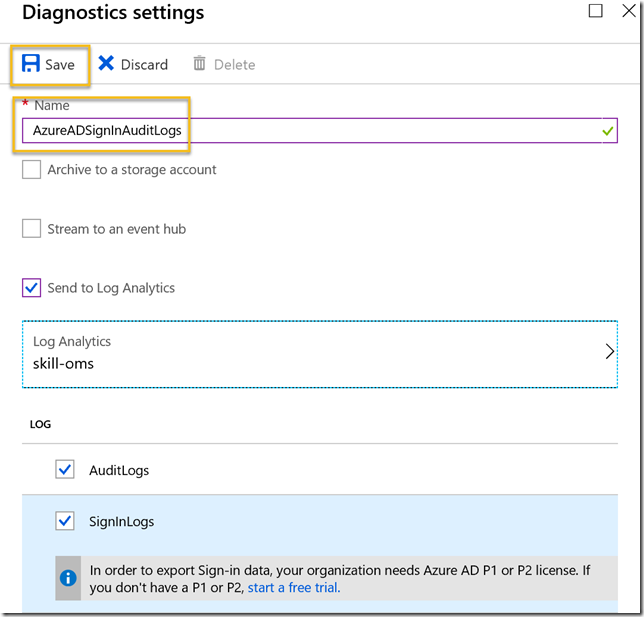Click the Delete toolbar label
The width and height of the screenshot is (644, 617).
[235, 65]
